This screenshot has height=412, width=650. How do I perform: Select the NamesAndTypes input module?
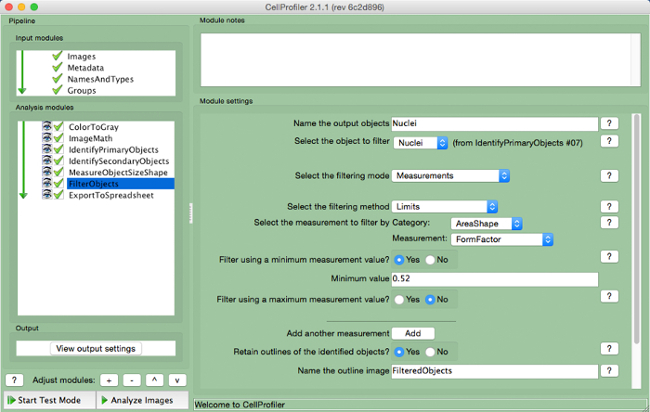tap(100, 79)
